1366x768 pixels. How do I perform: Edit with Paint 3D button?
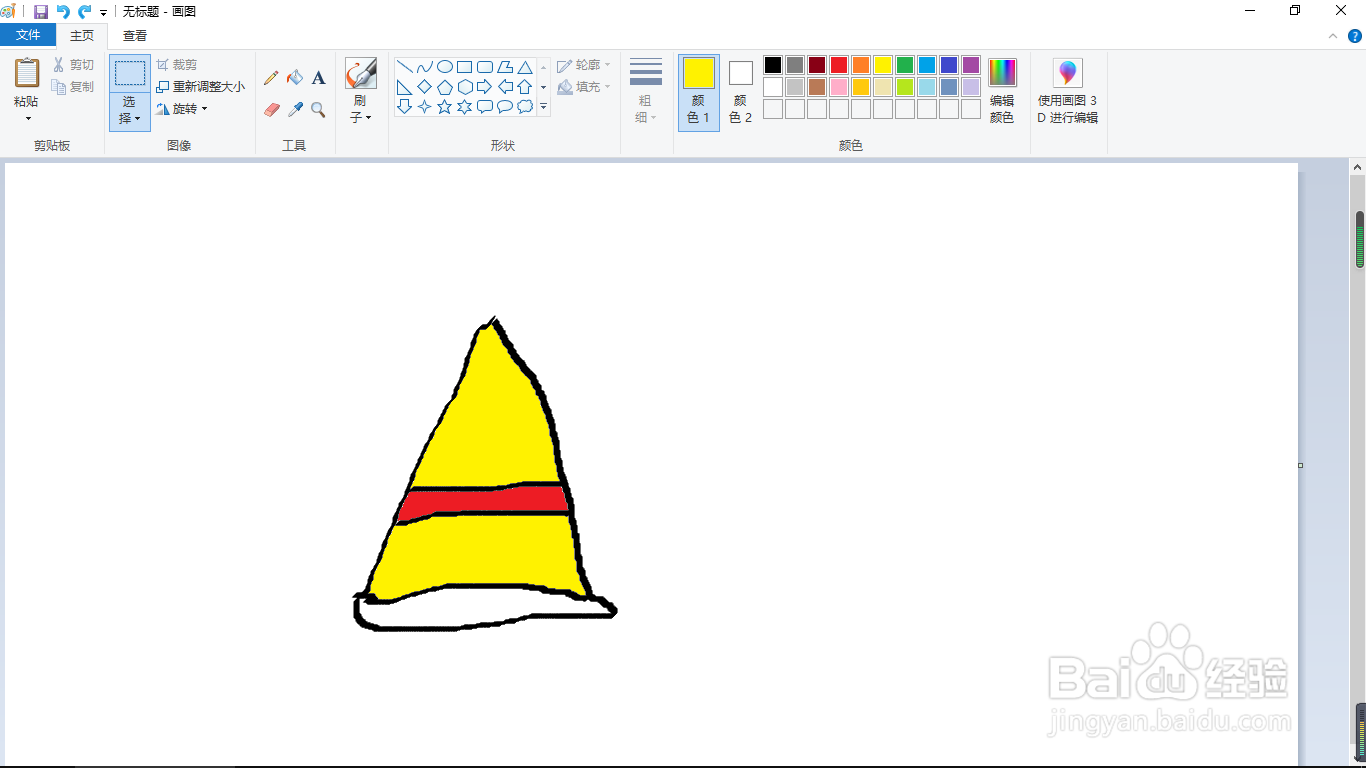(x=1068, y=91)
